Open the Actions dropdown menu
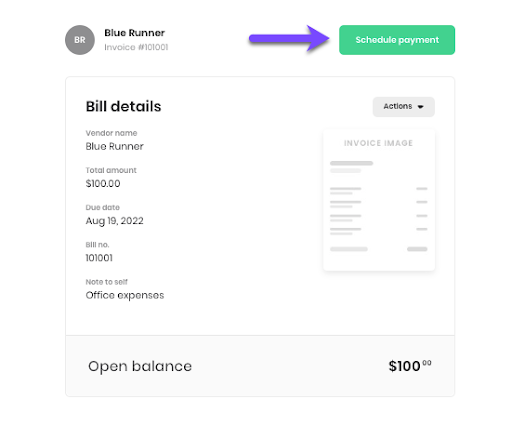Image resolution: width=512 pixels, height=439 pixels. (403, 107)
